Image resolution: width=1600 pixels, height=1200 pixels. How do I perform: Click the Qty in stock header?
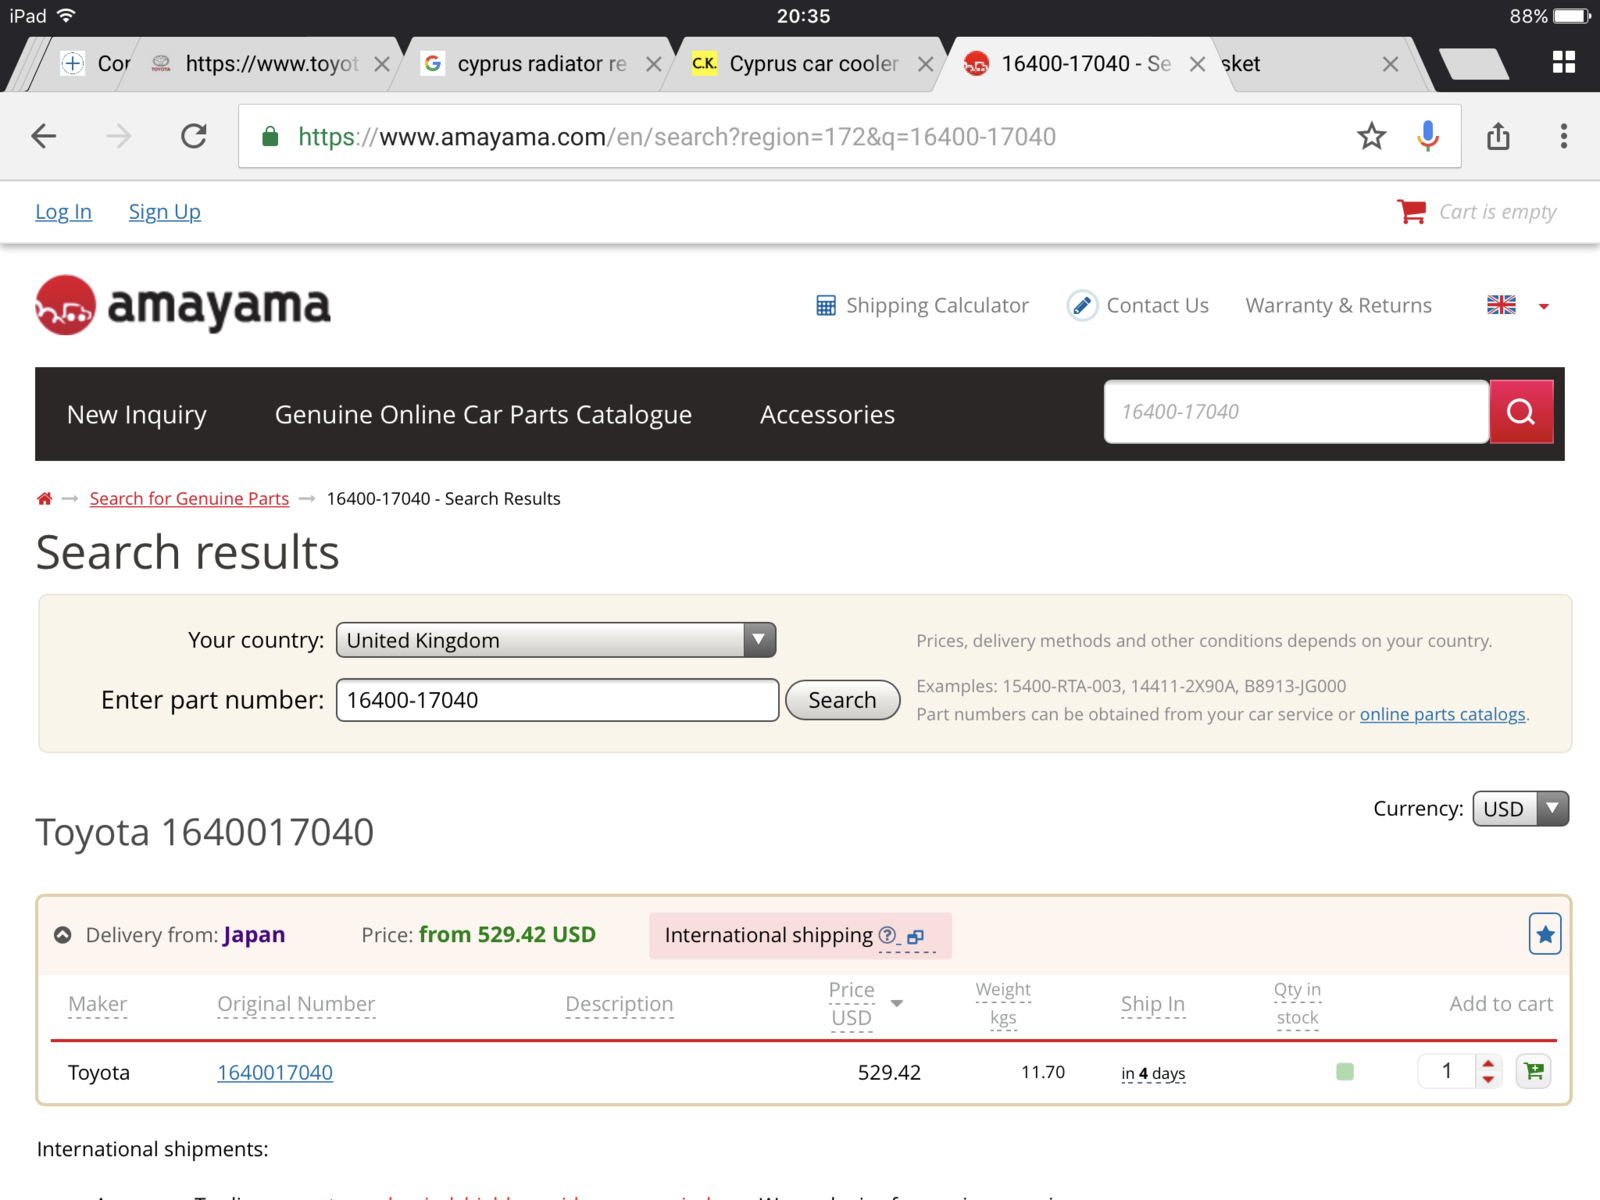[1297, 1003]
